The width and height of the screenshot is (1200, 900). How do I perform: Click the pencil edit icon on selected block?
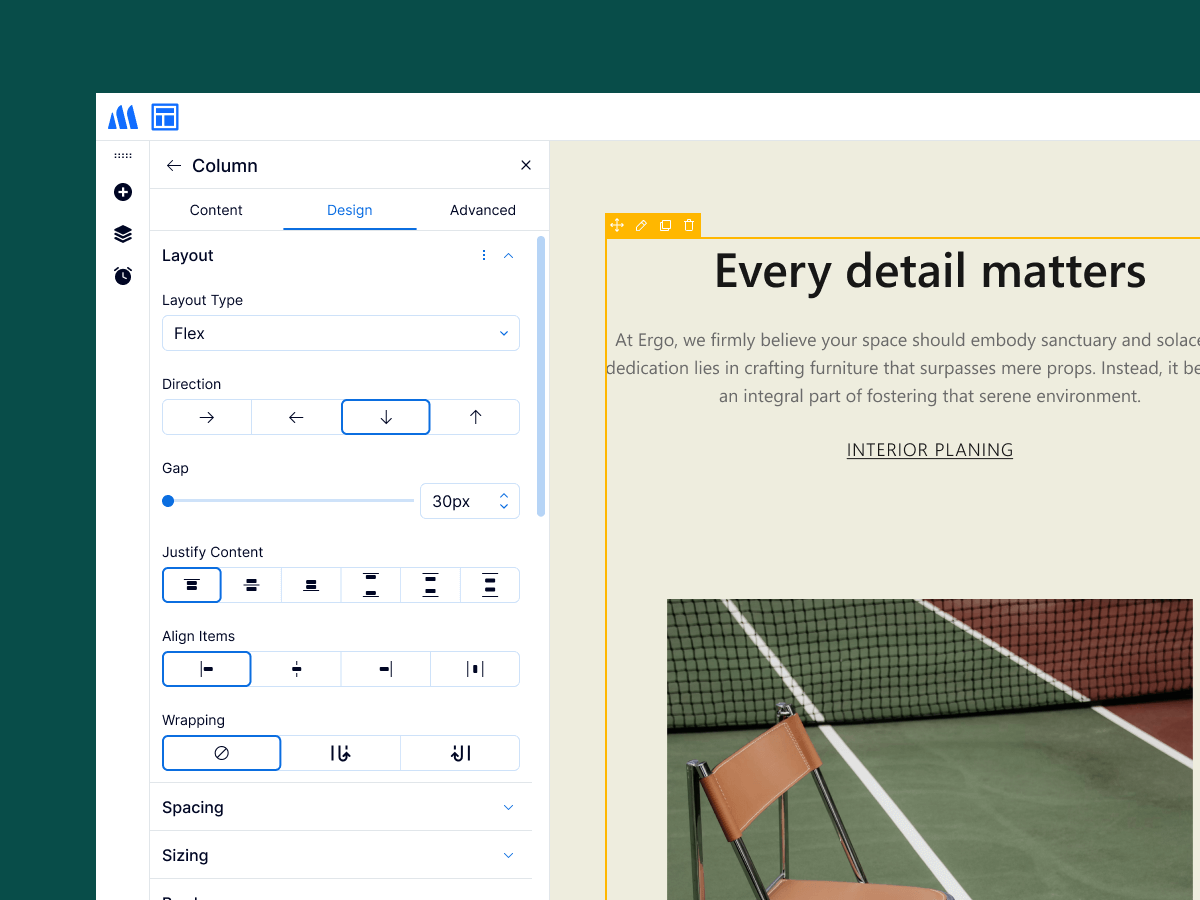click(x=641, y=226)
